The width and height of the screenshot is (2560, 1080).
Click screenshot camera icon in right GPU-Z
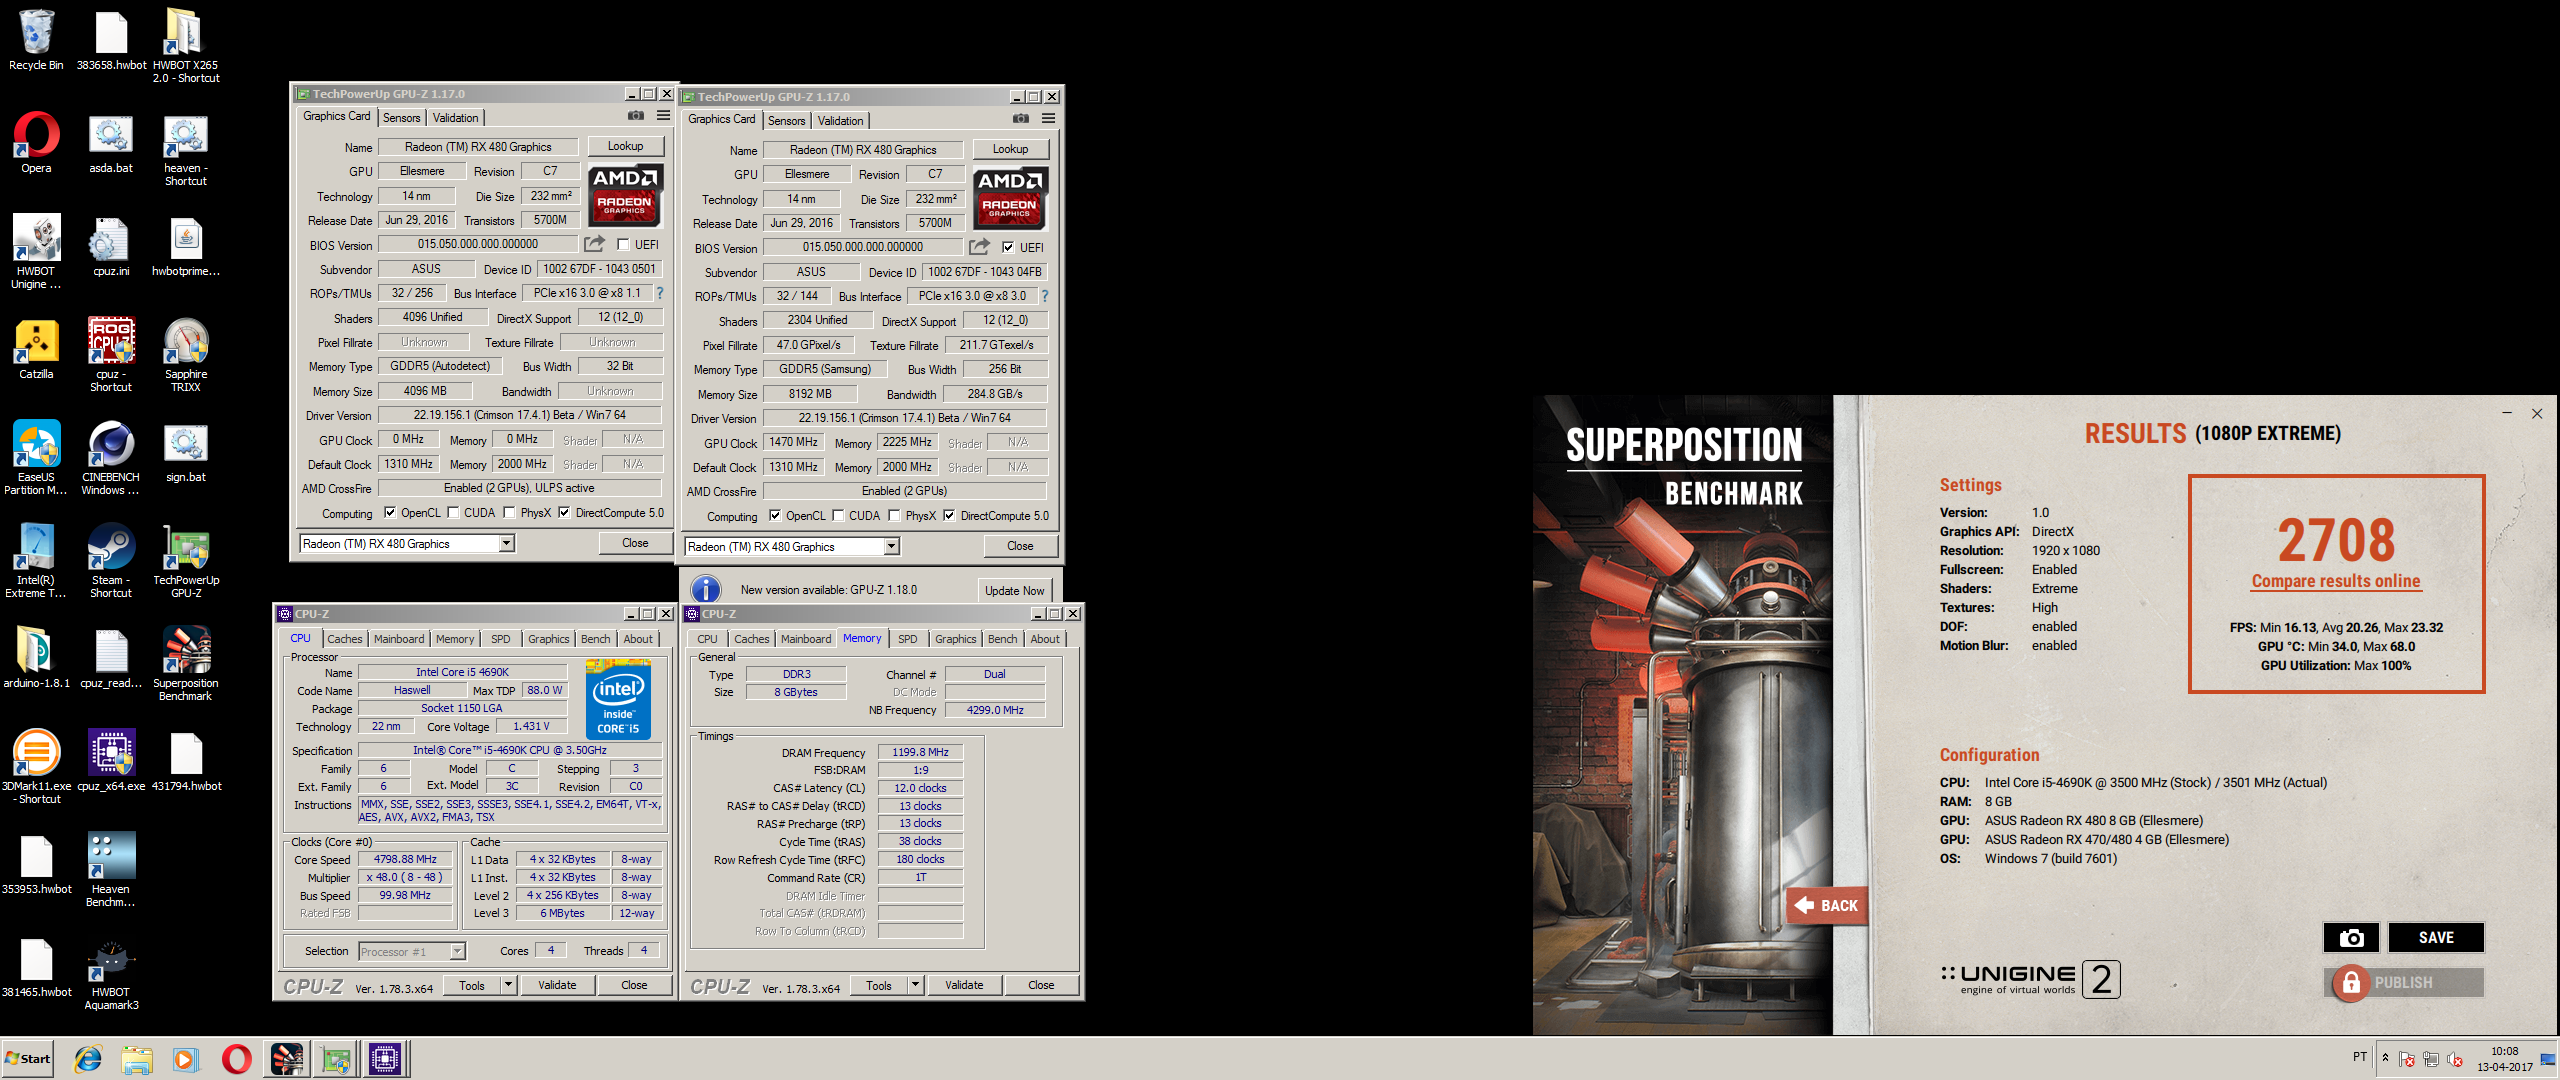click(x=1020, y=119)
